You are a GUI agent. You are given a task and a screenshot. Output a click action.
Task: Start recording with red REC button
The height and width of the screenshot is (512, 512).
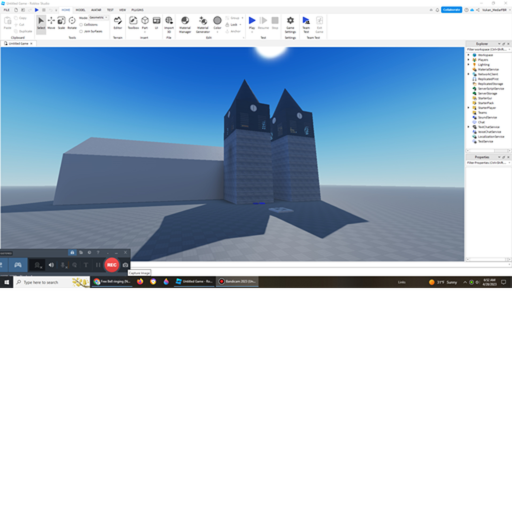pyautogui.click(x=112, y=265)
